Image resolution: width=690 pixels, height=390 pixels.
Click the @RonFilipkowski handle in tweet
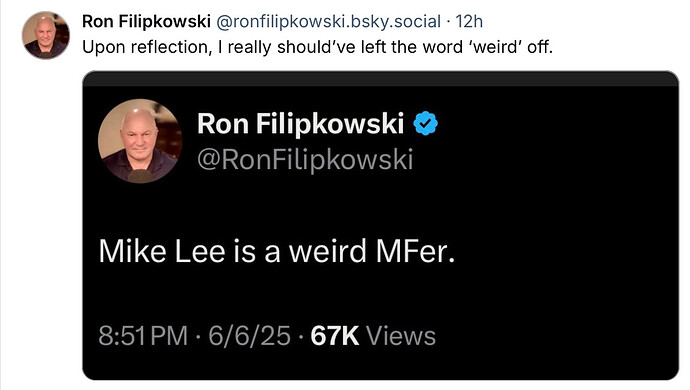[305, 159]
